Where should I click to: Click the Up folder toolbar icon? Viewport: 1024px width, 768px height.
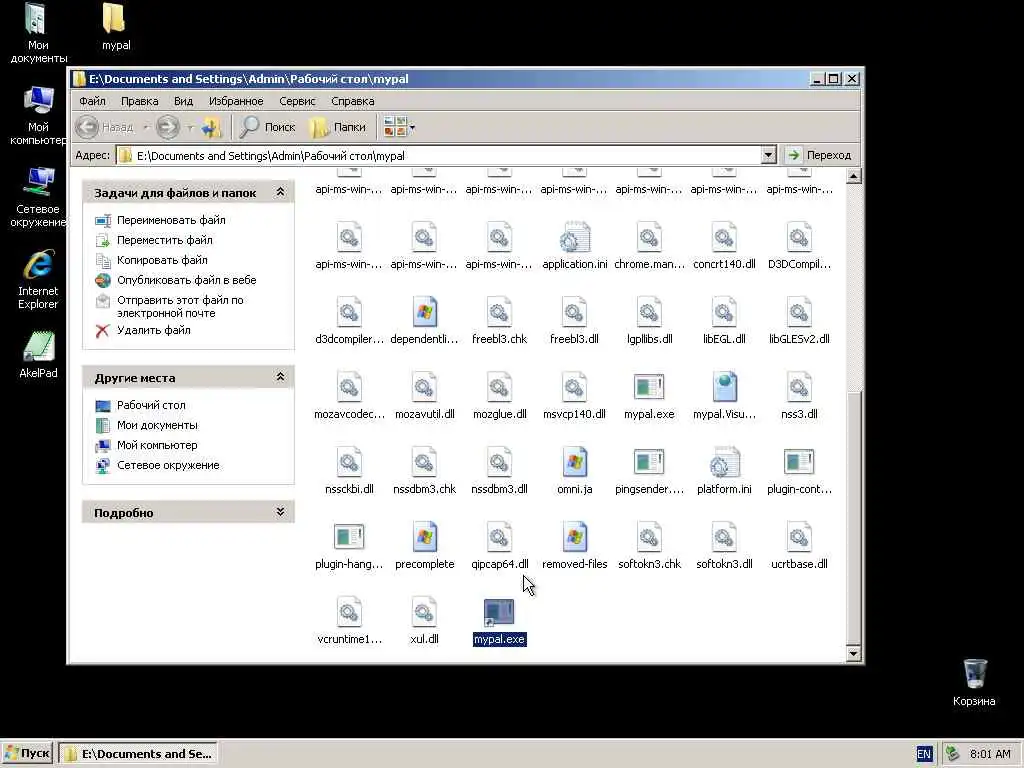(212, 127)
